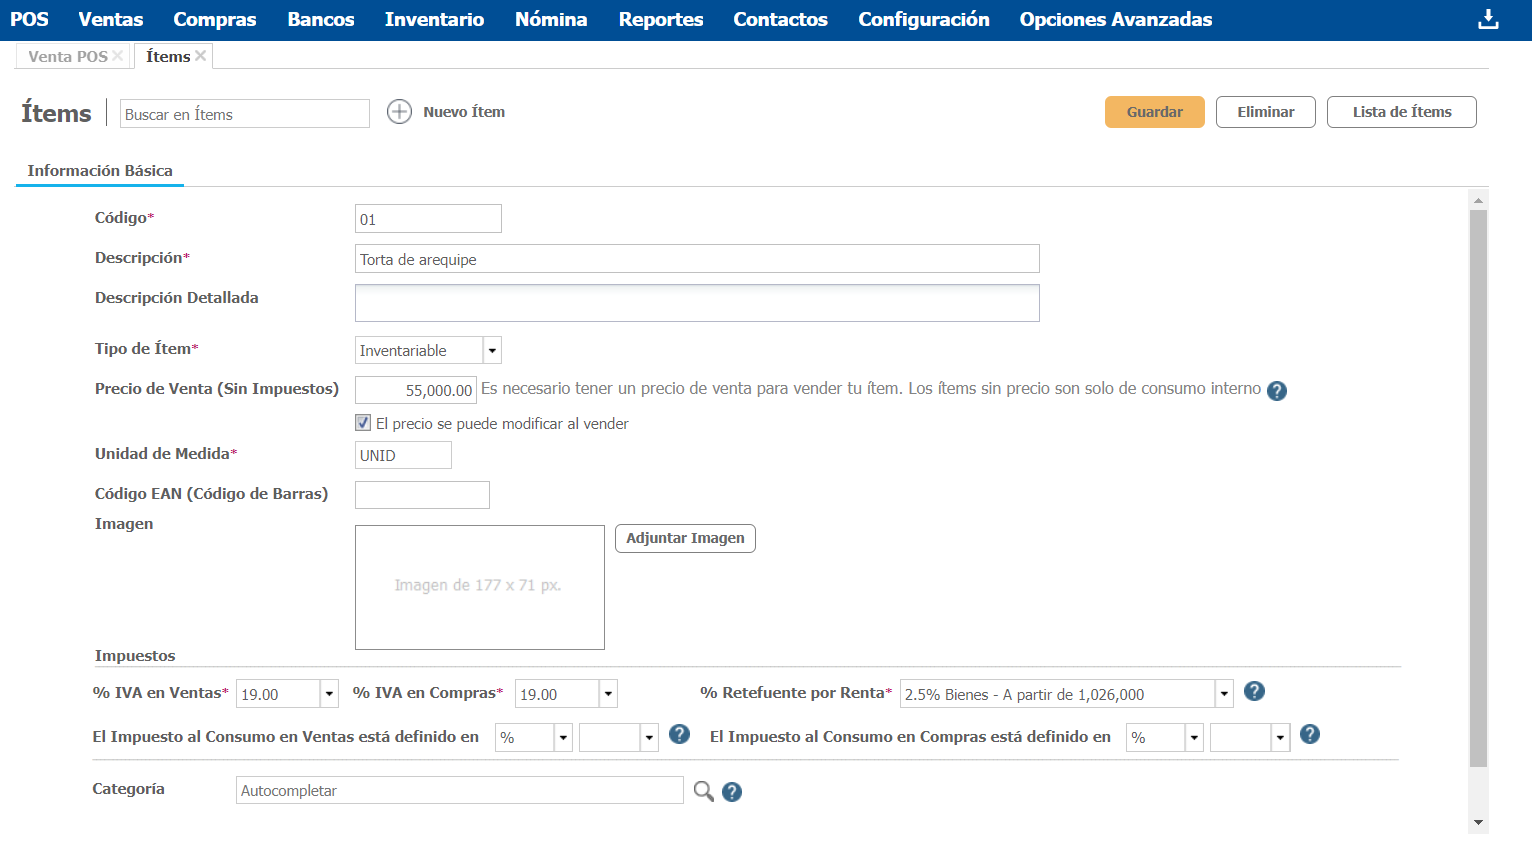Expand the Tipo de Ítem dropdown
This screenshot has height=842, width=1532.
(492, 351)
